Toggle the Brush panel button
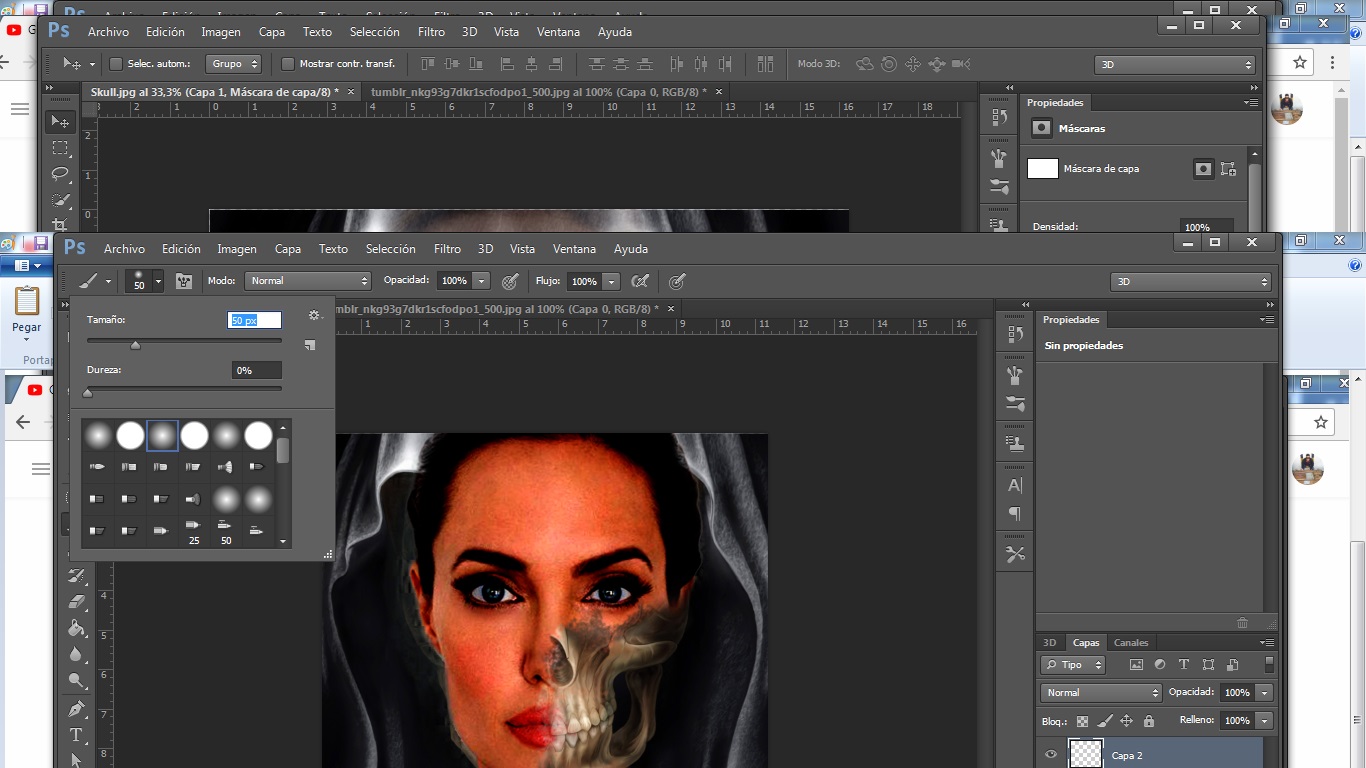This screenshot has width=1366, height=768. (184, 281)
